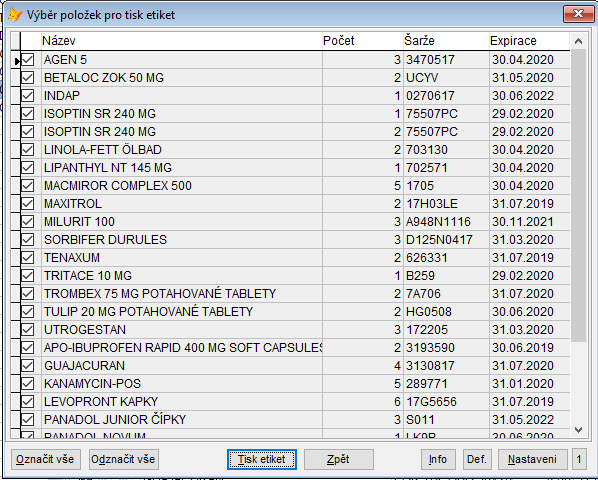Screen dimensions: 598x480
Task: Toggle the UTROGESTAN row checkbox
Action: coord(27,329)
